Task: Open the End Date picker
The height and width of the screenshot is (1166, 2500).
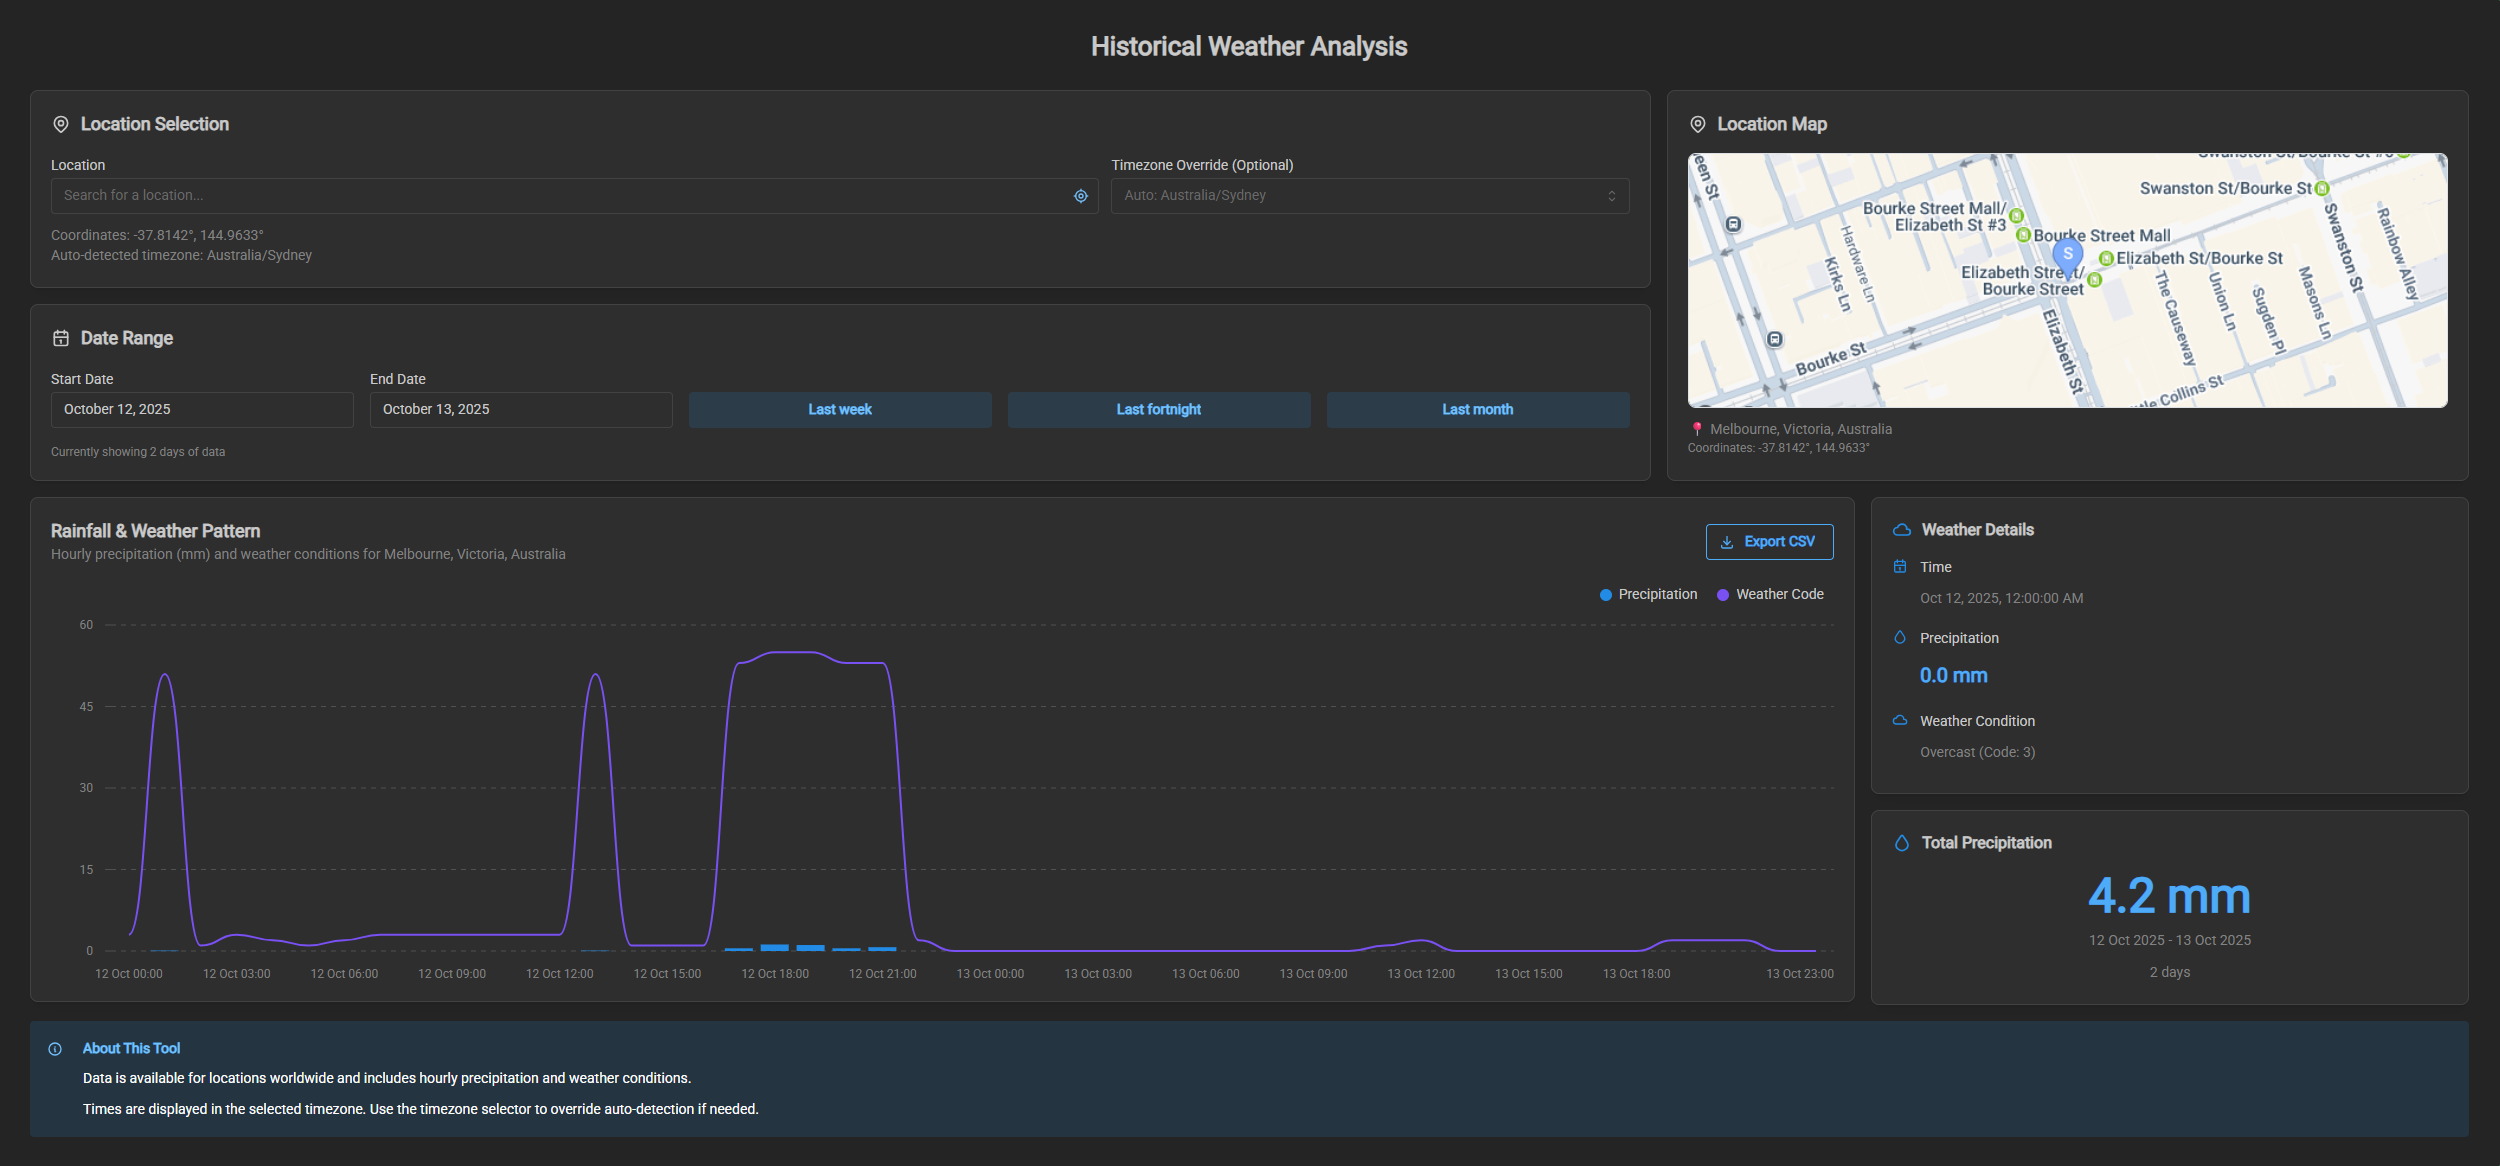Action: tap(520, 410)
